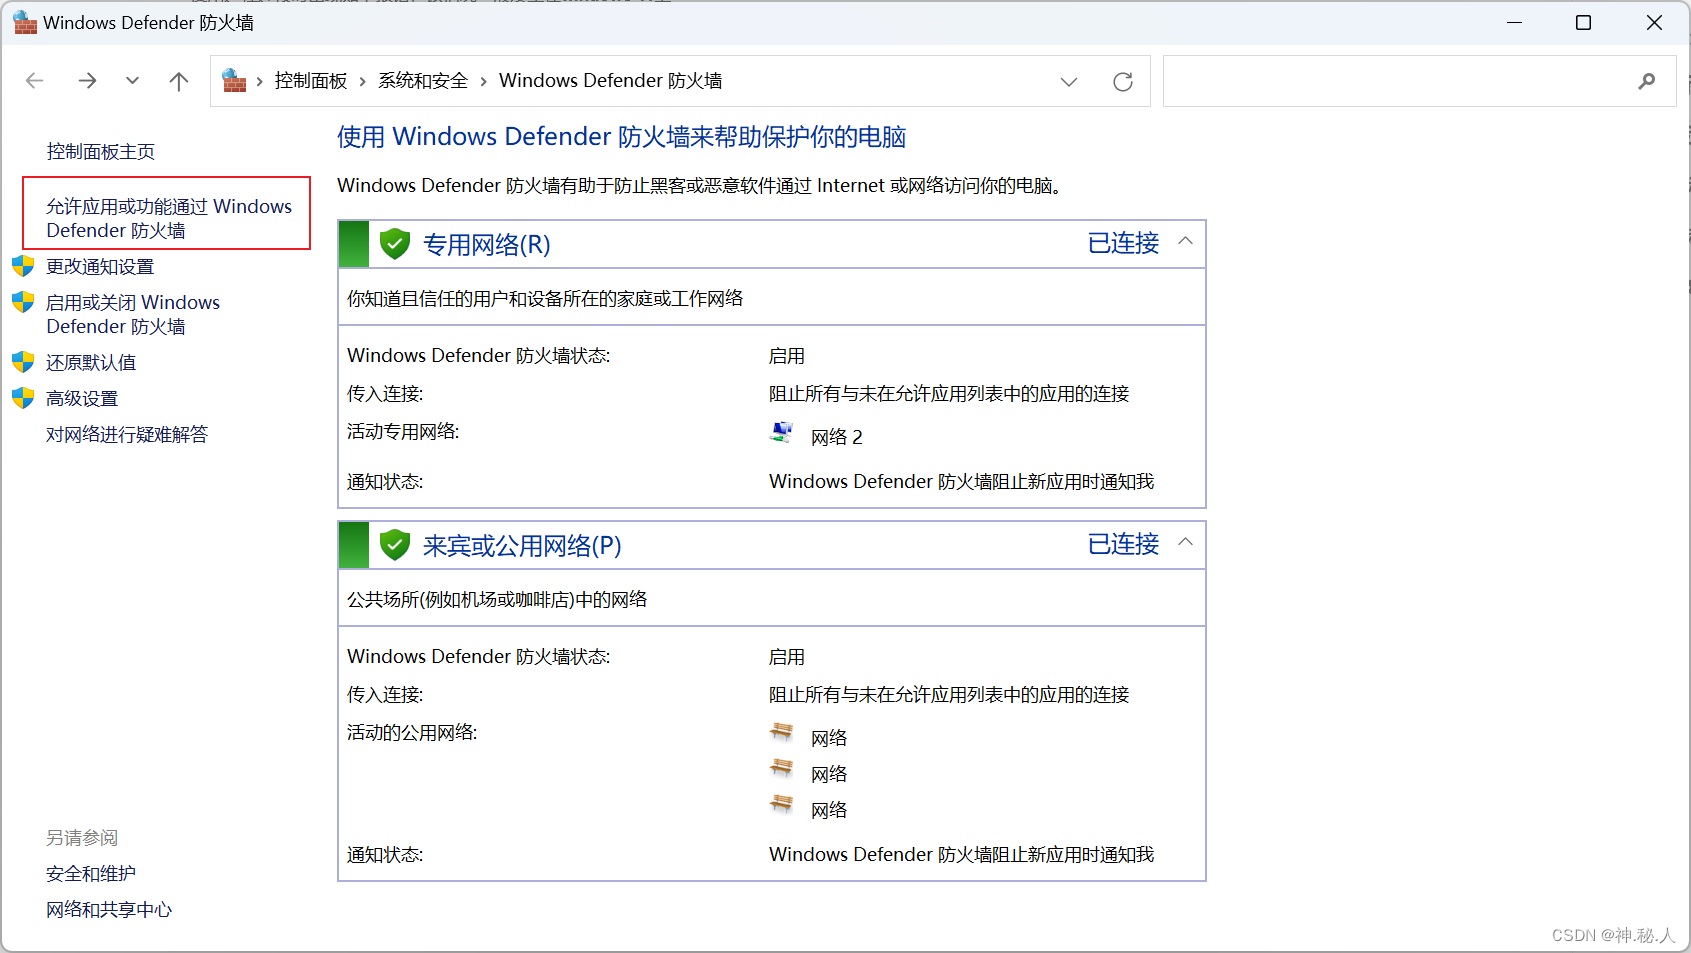Image resolution: width=1691 pixels, height=953 pixels.
Task: Collapse the 专用网络 section with its chevron
Action: point(1186,241)
